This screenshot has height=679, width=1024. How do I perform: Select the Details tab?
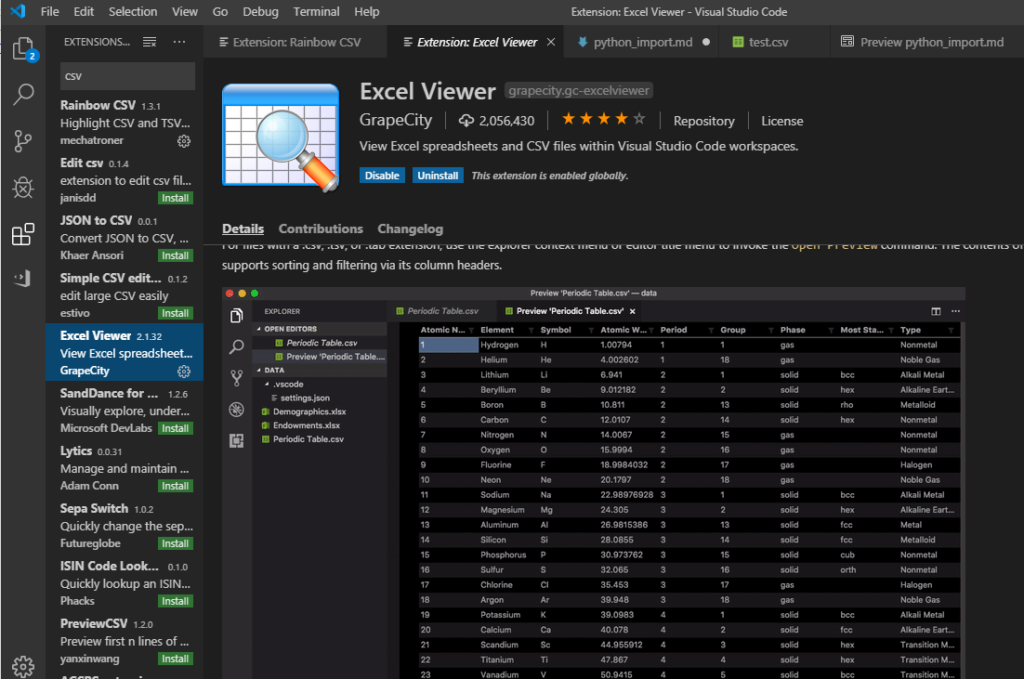coord(243,229)
